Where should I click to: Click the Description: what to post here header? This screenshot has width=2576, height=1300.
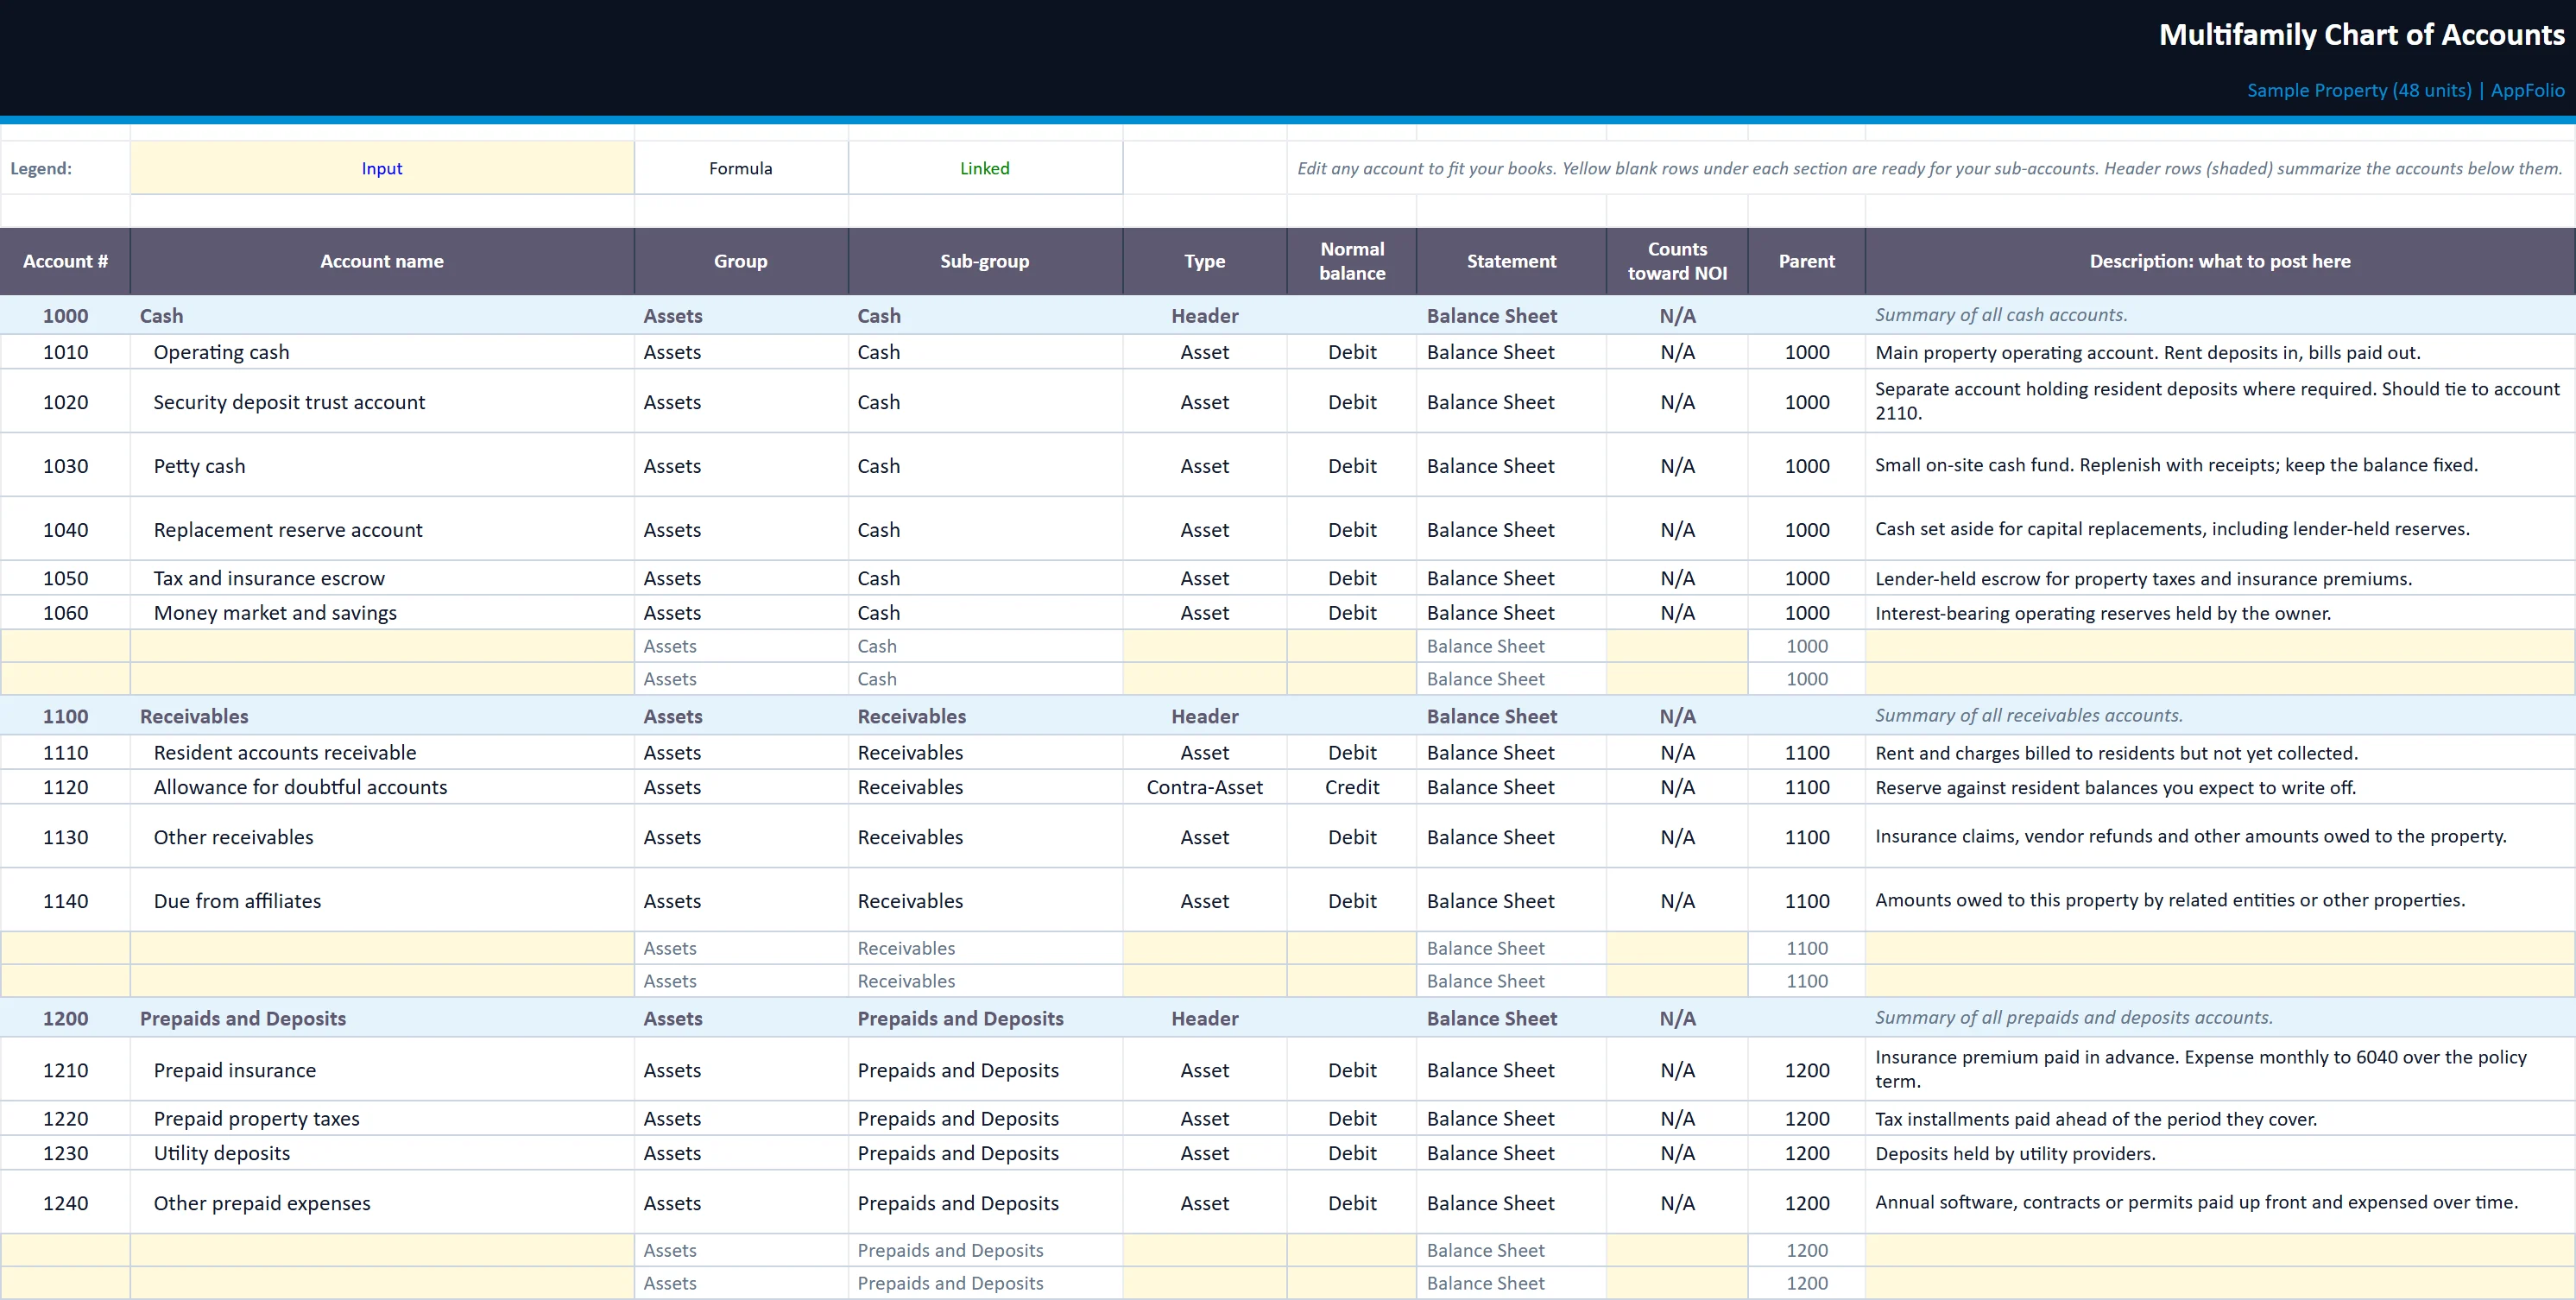point(2220,261)
